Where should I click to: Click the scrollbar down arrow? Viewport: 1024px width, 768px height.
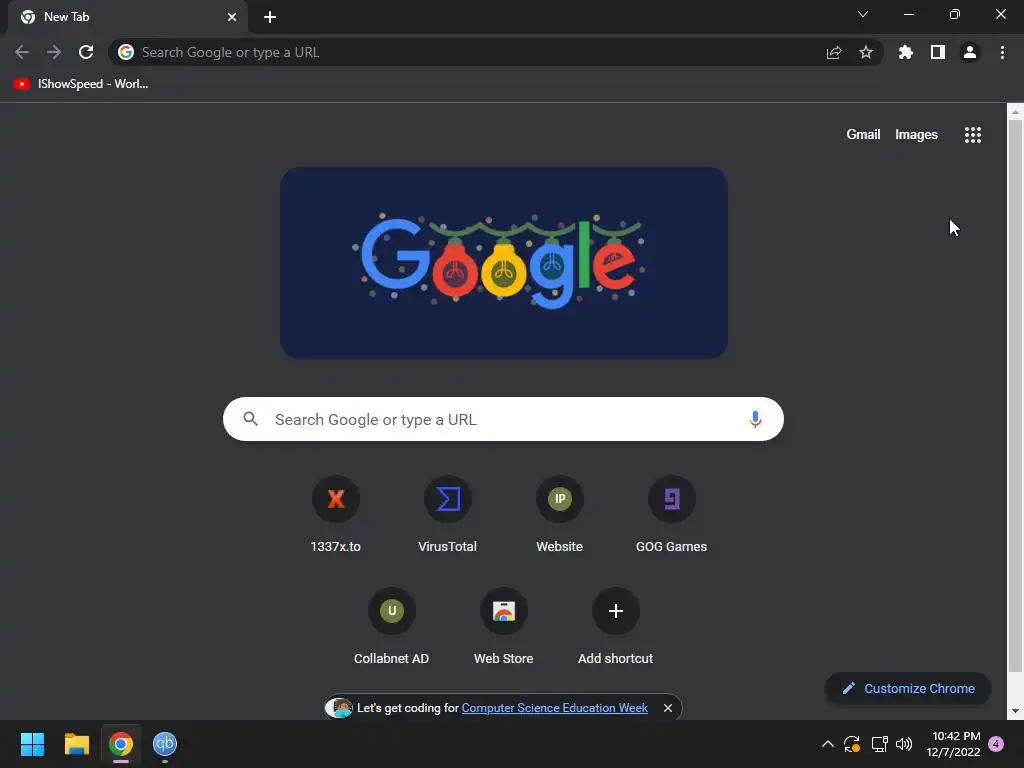[x=1015, y=711]
